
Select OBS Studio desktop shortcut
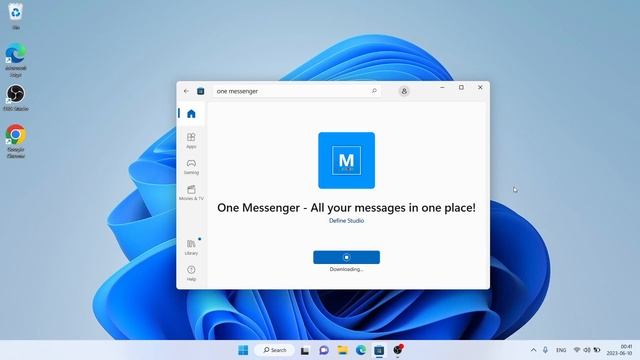click(16, 98)
